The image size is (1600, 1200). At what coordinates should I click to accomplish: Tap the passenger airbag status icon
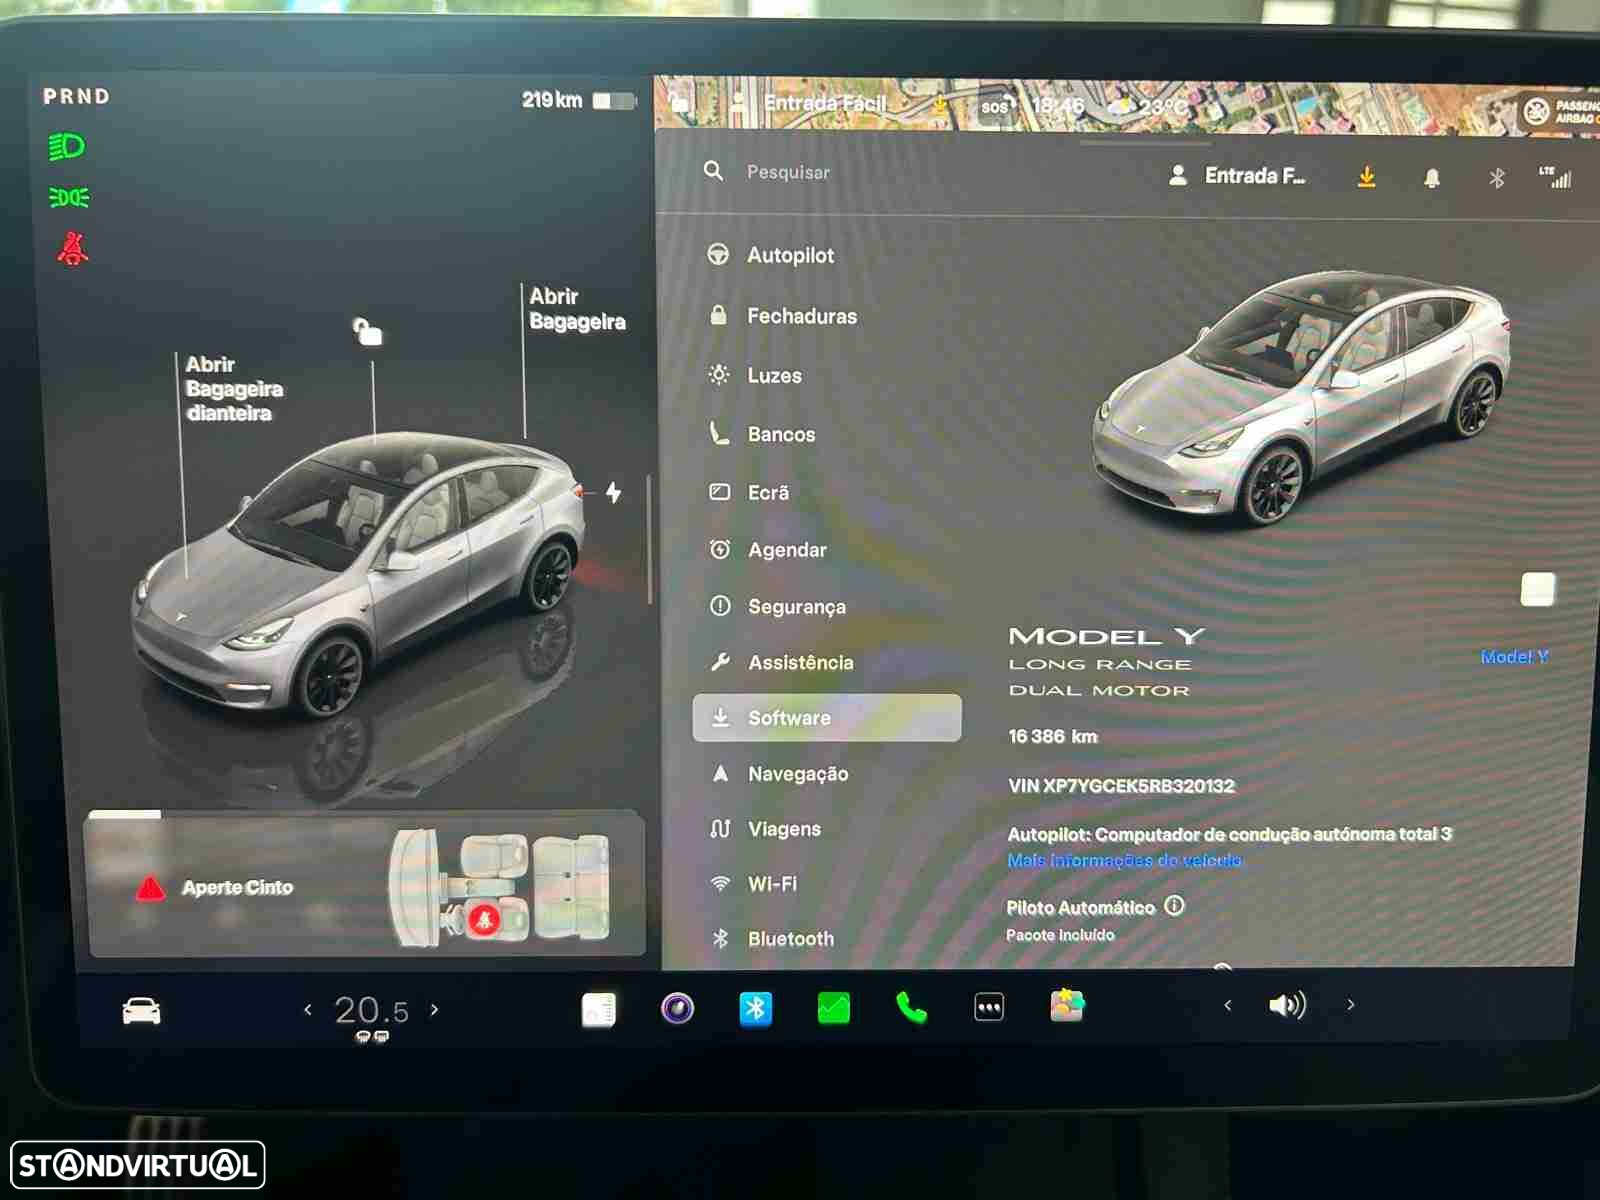(x=1561, y=111)
